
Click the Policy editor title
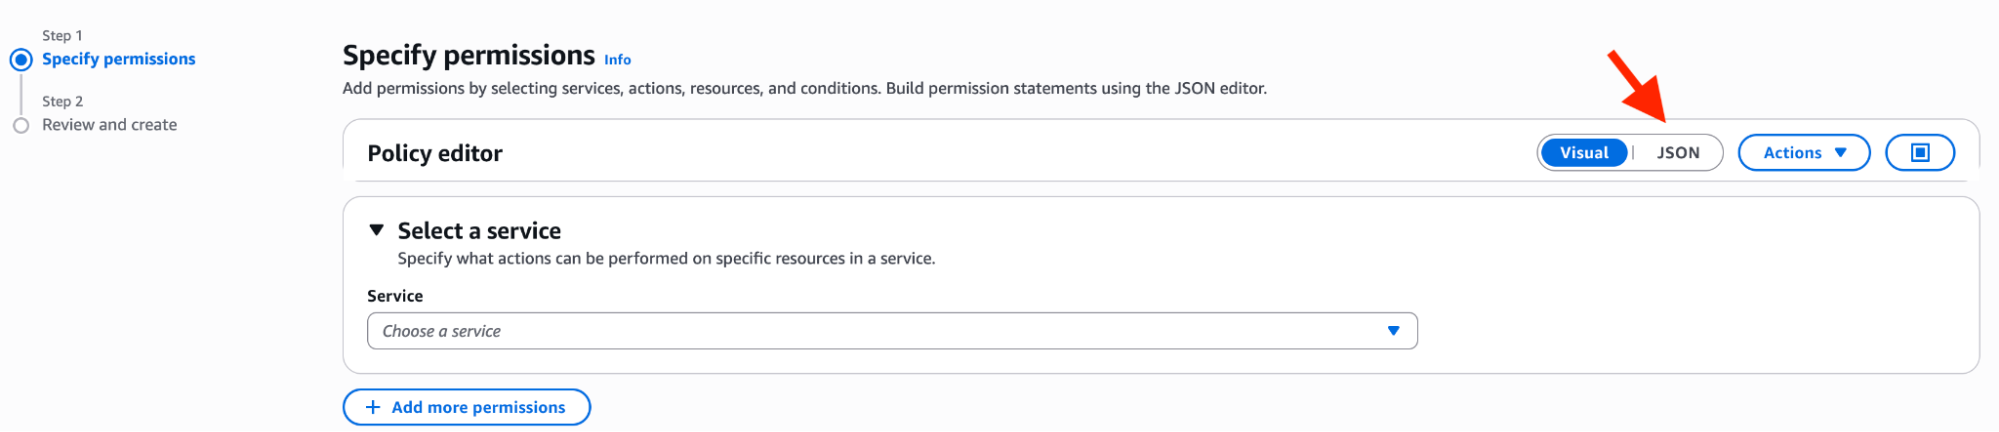[435, 153]
